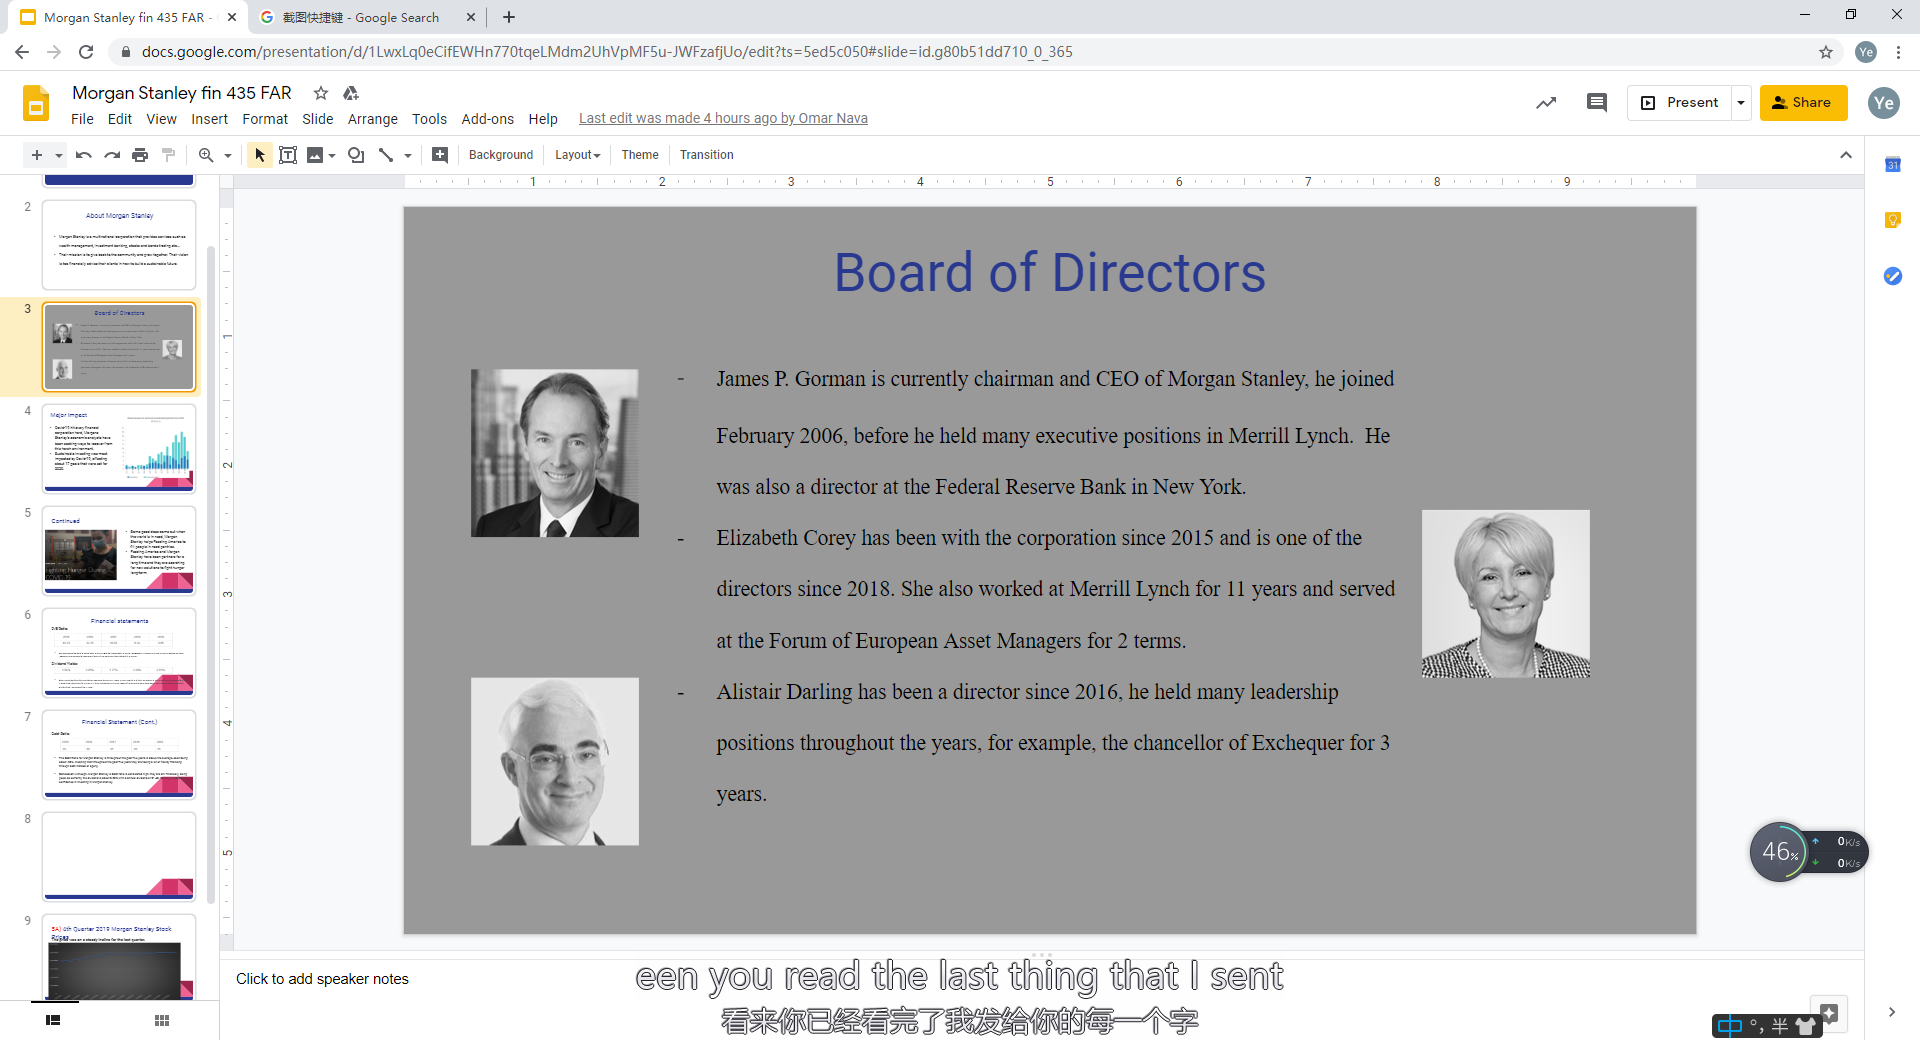Open the comment history icon
1920x1040 pixels.
(1597, 103)
